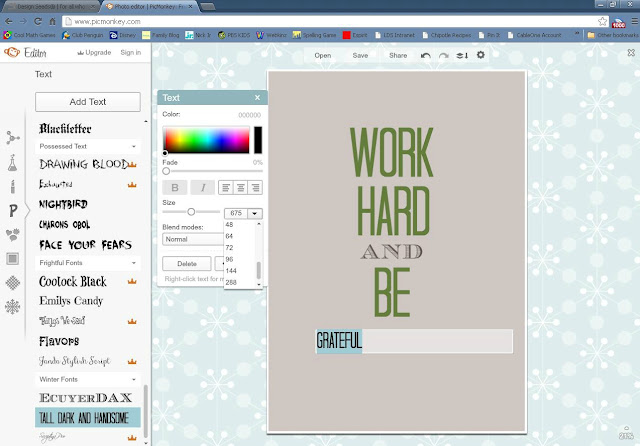Align text right
This screenshot has height=446, width=640.
tap(255, 188)
